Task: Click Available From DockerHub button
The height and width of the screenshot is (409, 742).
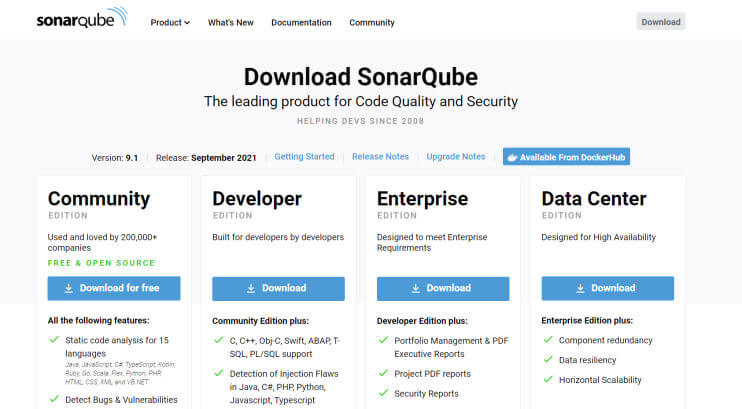Action: pos(566,157)
